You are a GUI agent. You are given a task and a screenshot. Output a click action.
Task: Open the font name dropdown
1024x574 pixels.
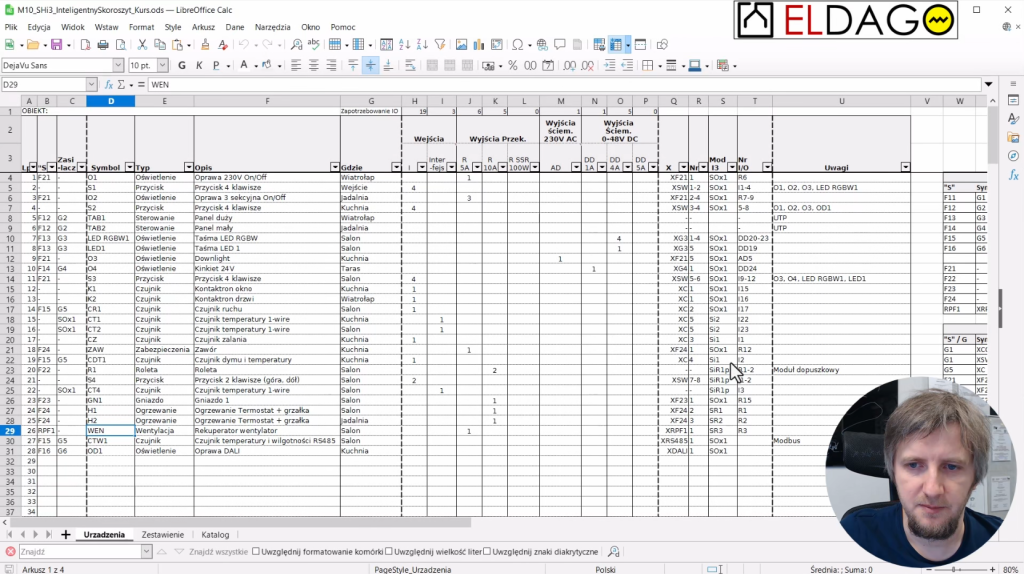click(x=118, y=65)
